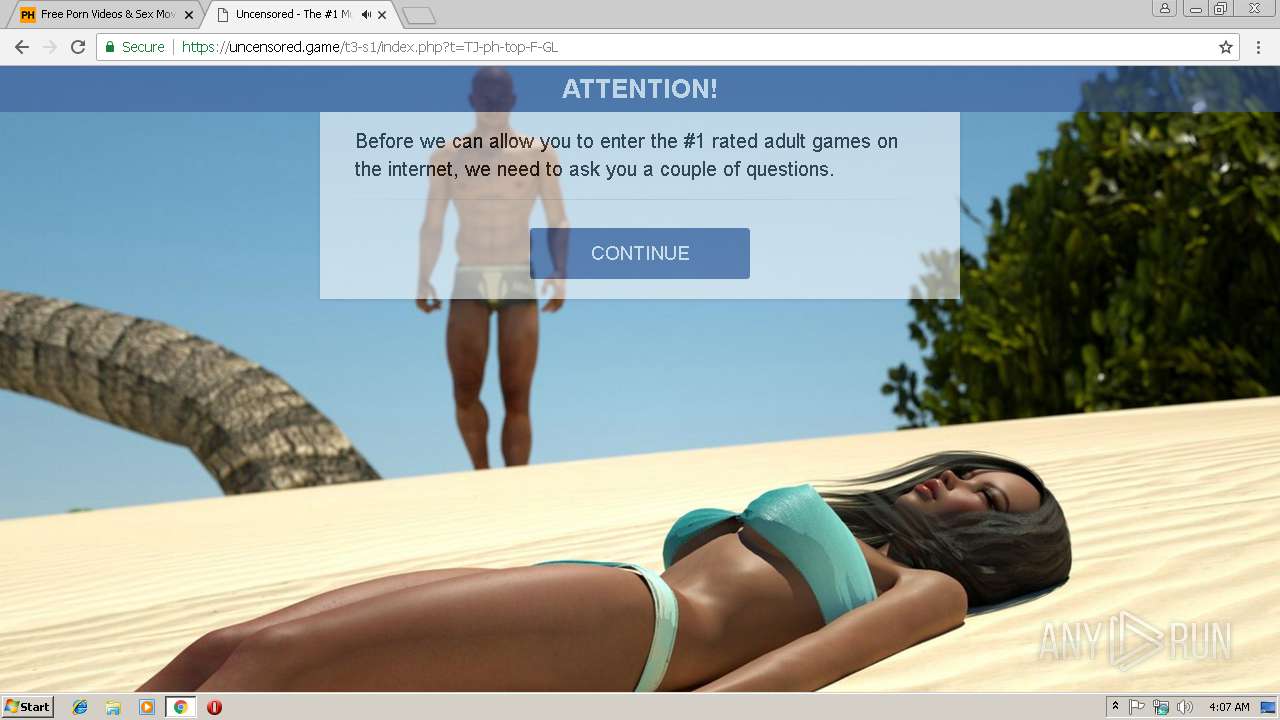Viewport: 1280px width, 720px height.
Task: Open a new tab
Action: [x=419, y=15]
